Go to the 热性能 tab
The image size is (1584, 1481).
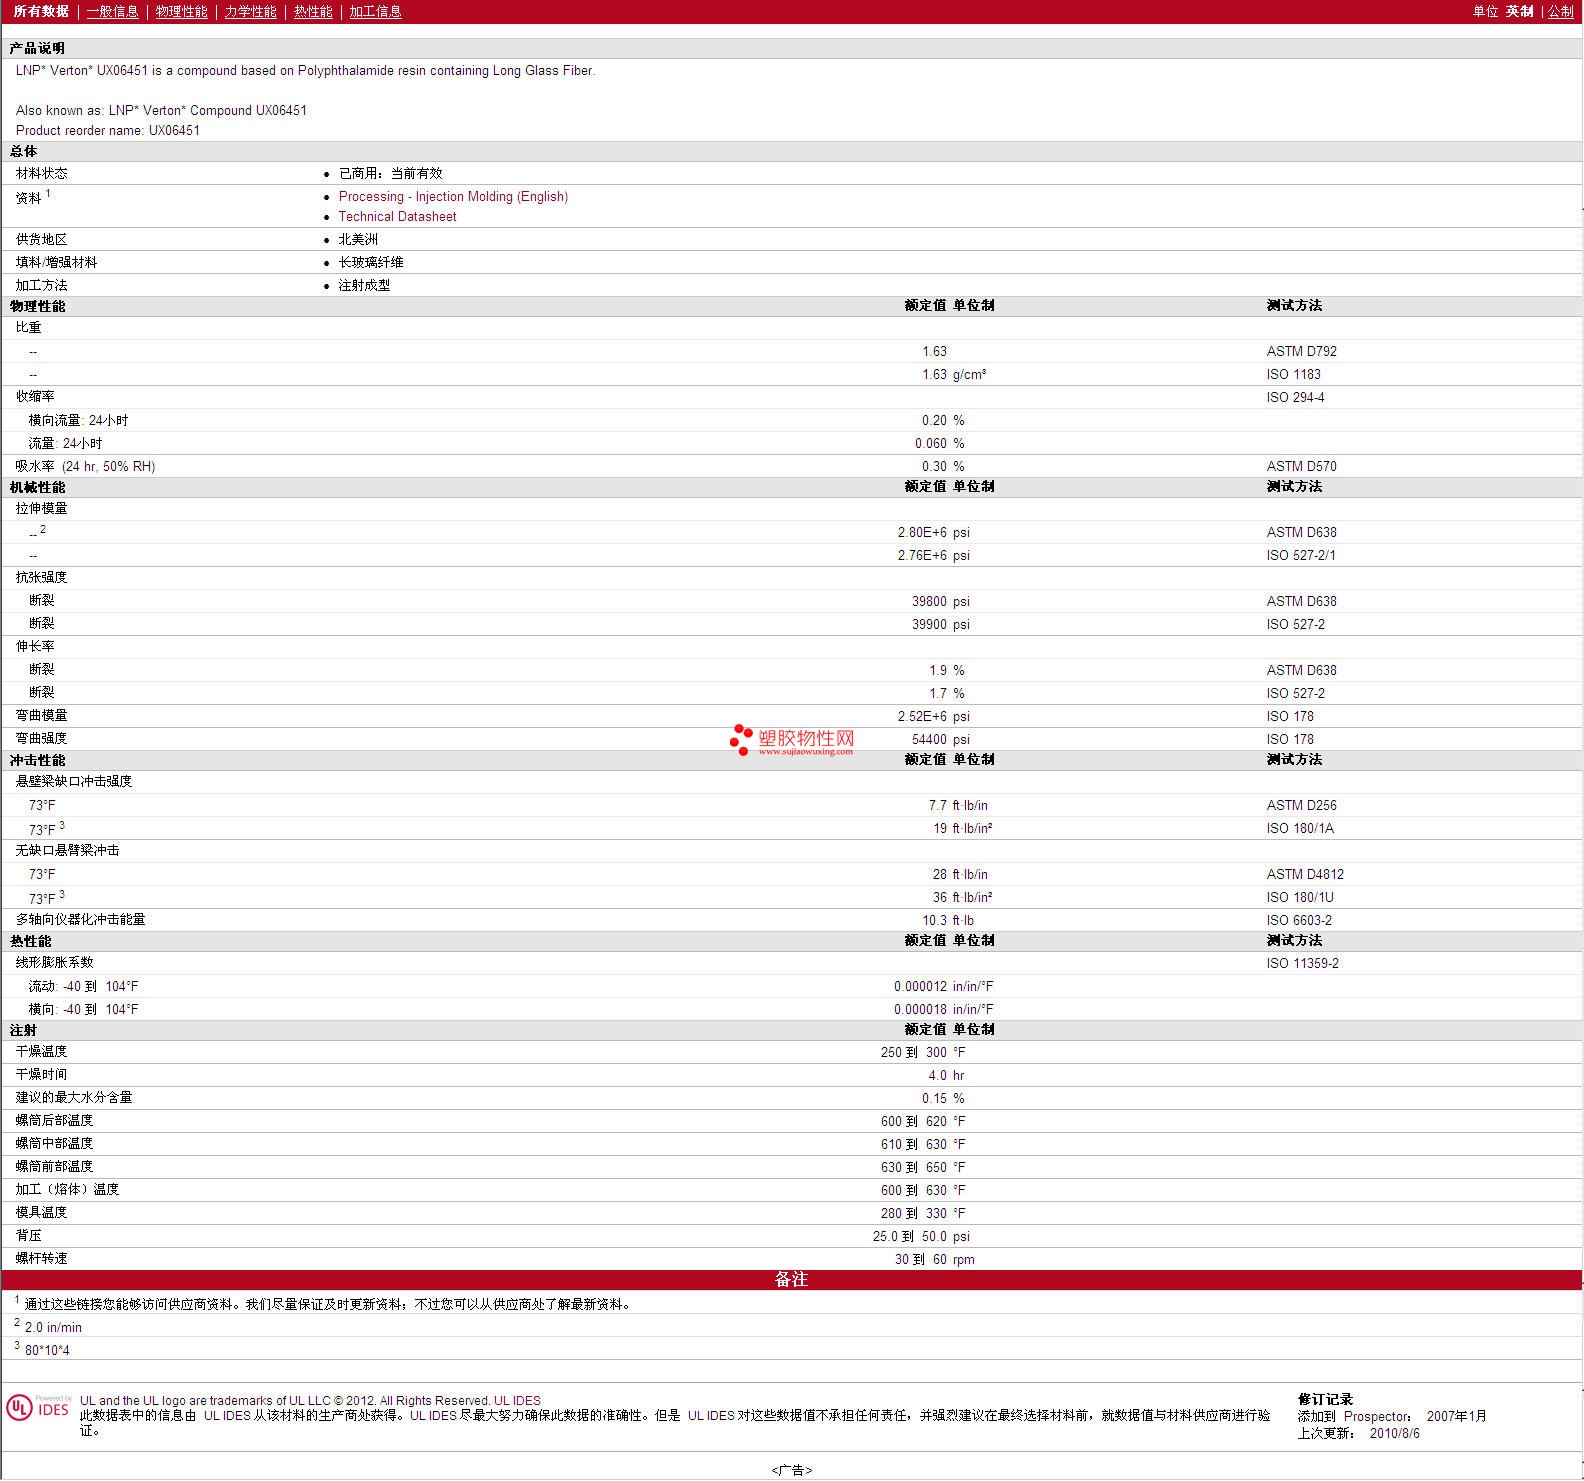pos(313,11)
